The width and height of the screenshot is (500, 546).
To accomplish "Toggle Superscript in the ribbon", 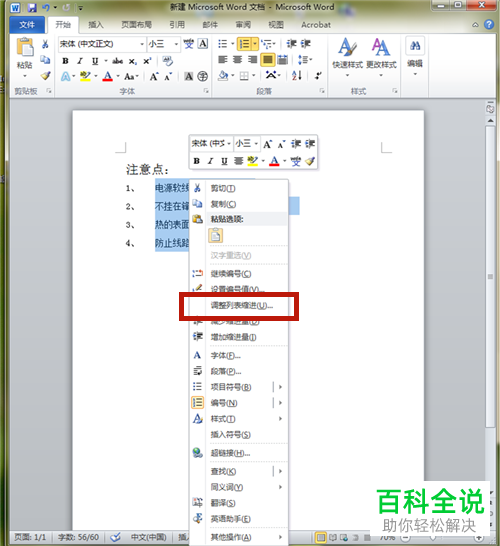I will point(147,61).
